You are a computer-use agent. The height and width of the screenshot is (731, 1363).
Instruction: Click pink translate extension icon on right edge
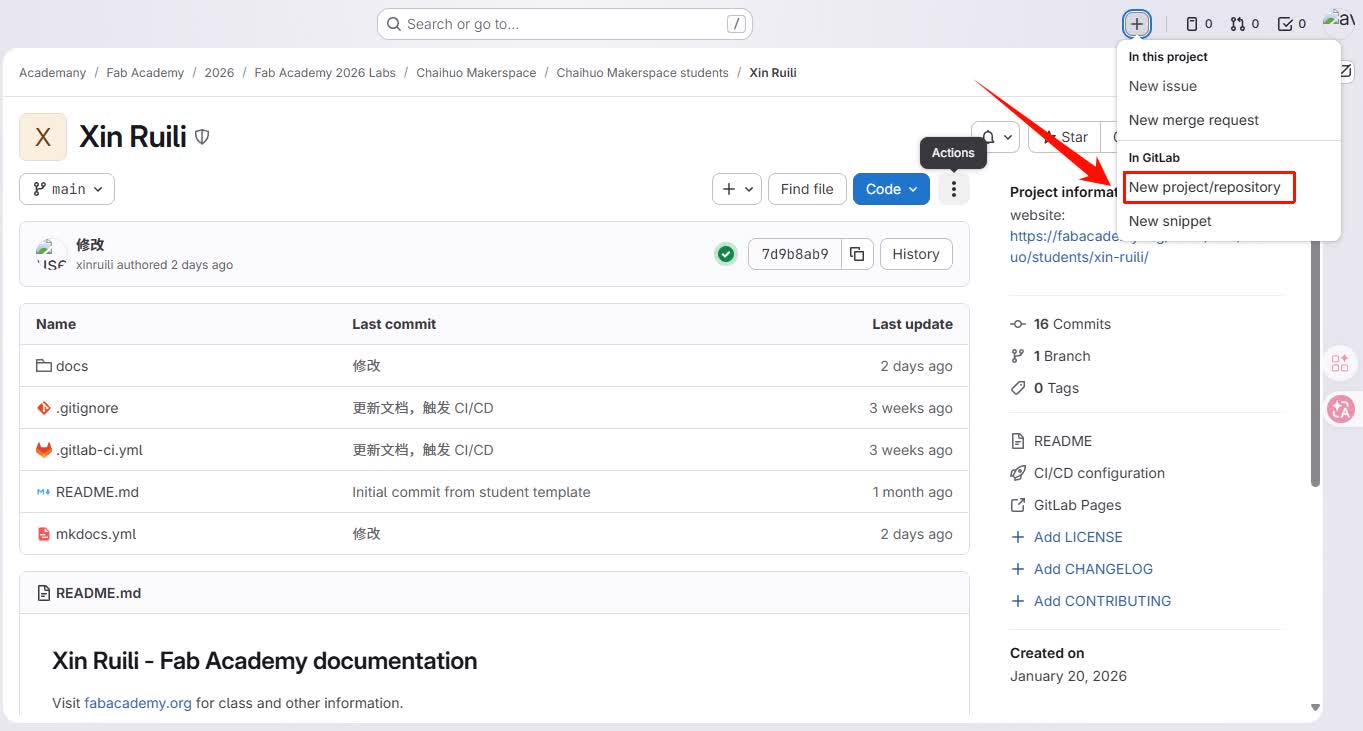coord(1340,408)
